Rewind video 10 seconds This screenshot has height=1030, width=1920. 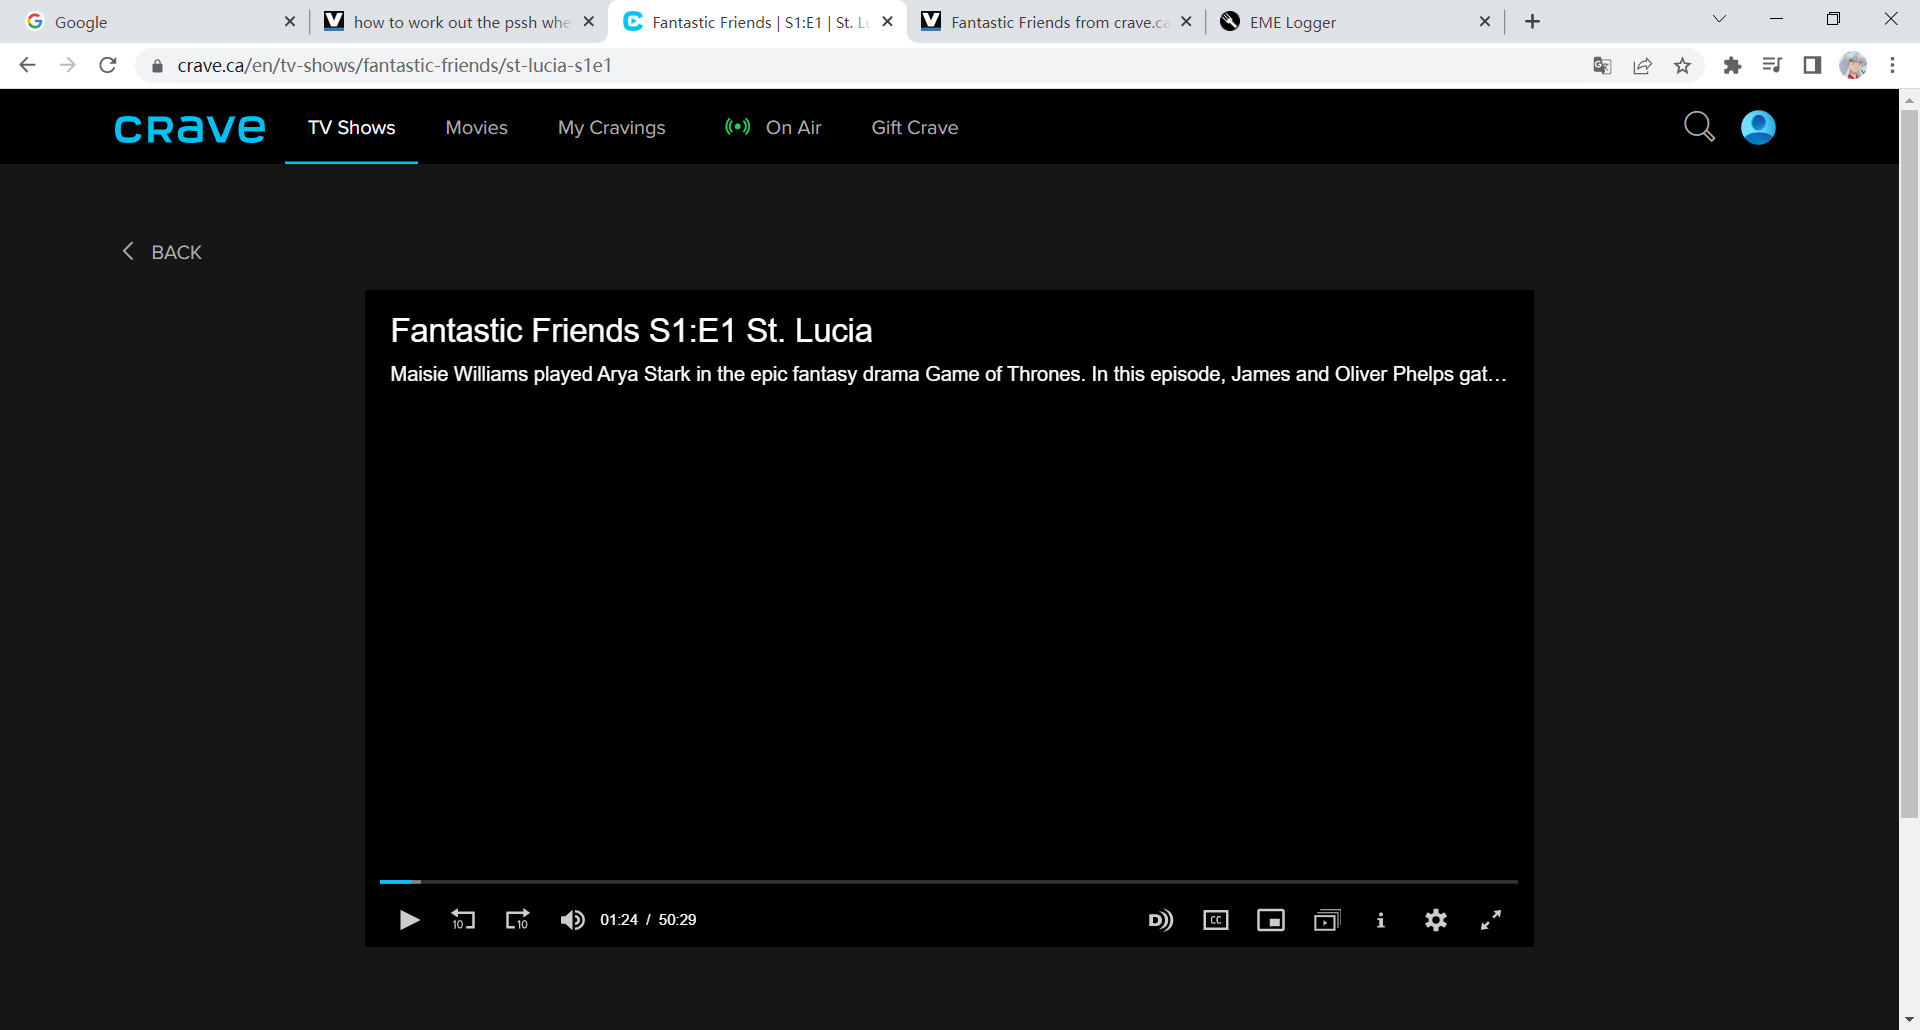click(x=463, y=920)
